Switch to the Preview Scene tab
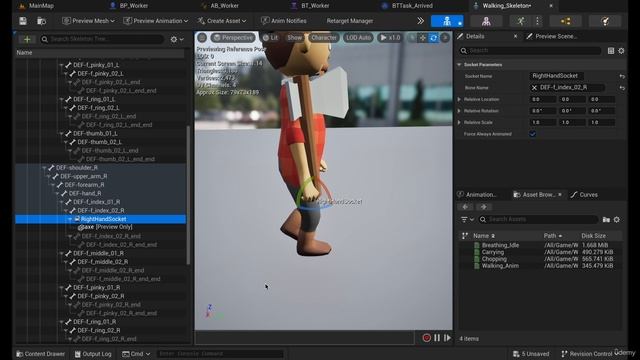Viewport: 640px width, 360px height. point(552,36)
